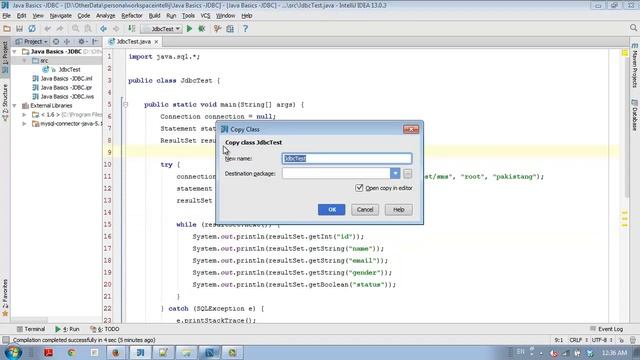
Task: Expand the < 1.6 > JDK library node
Action: click(x=24, y=115)
